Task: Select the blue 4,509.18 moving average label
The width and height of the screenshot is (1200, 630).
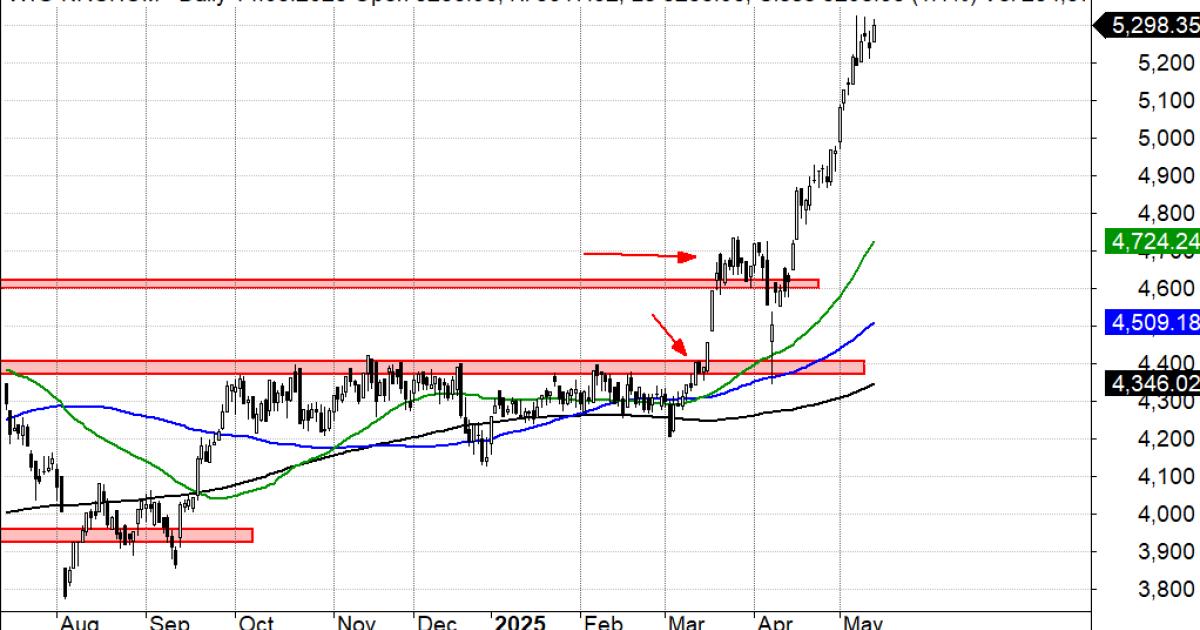Action: (x=1153, y=323)
